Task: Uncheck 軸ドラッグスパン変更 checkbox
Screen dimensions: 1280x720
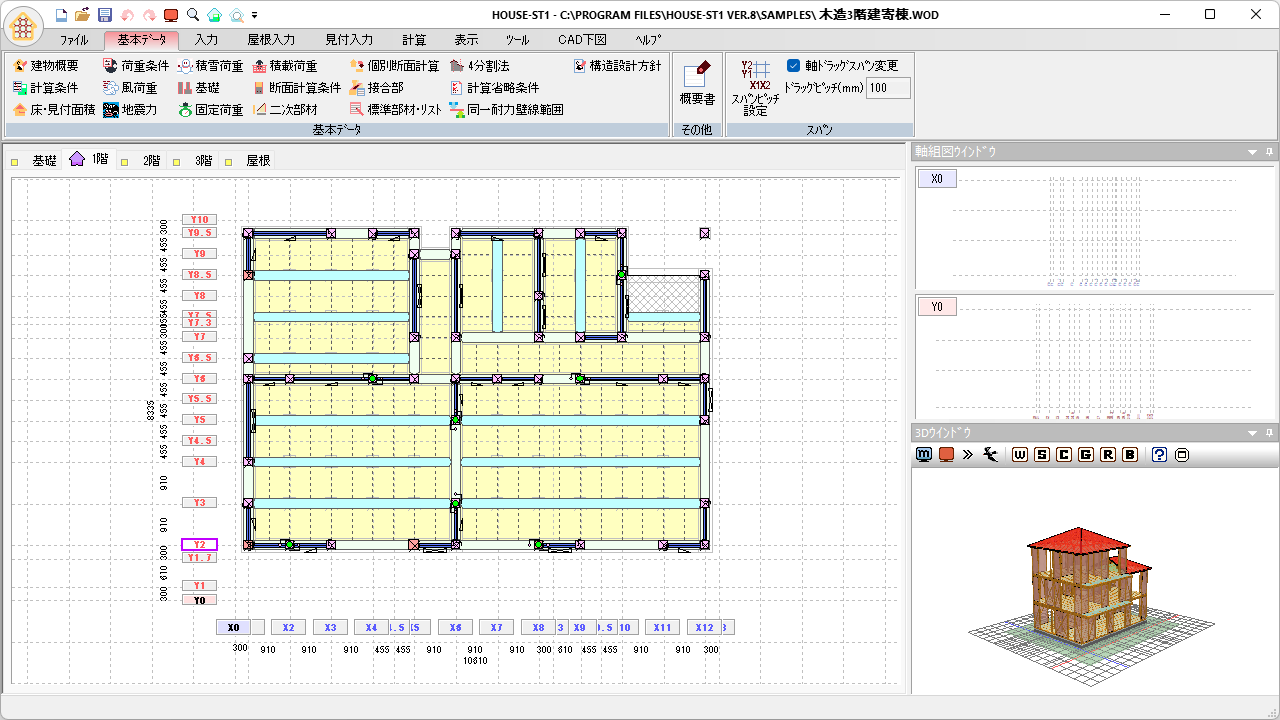Action: [x=794, y=66]
